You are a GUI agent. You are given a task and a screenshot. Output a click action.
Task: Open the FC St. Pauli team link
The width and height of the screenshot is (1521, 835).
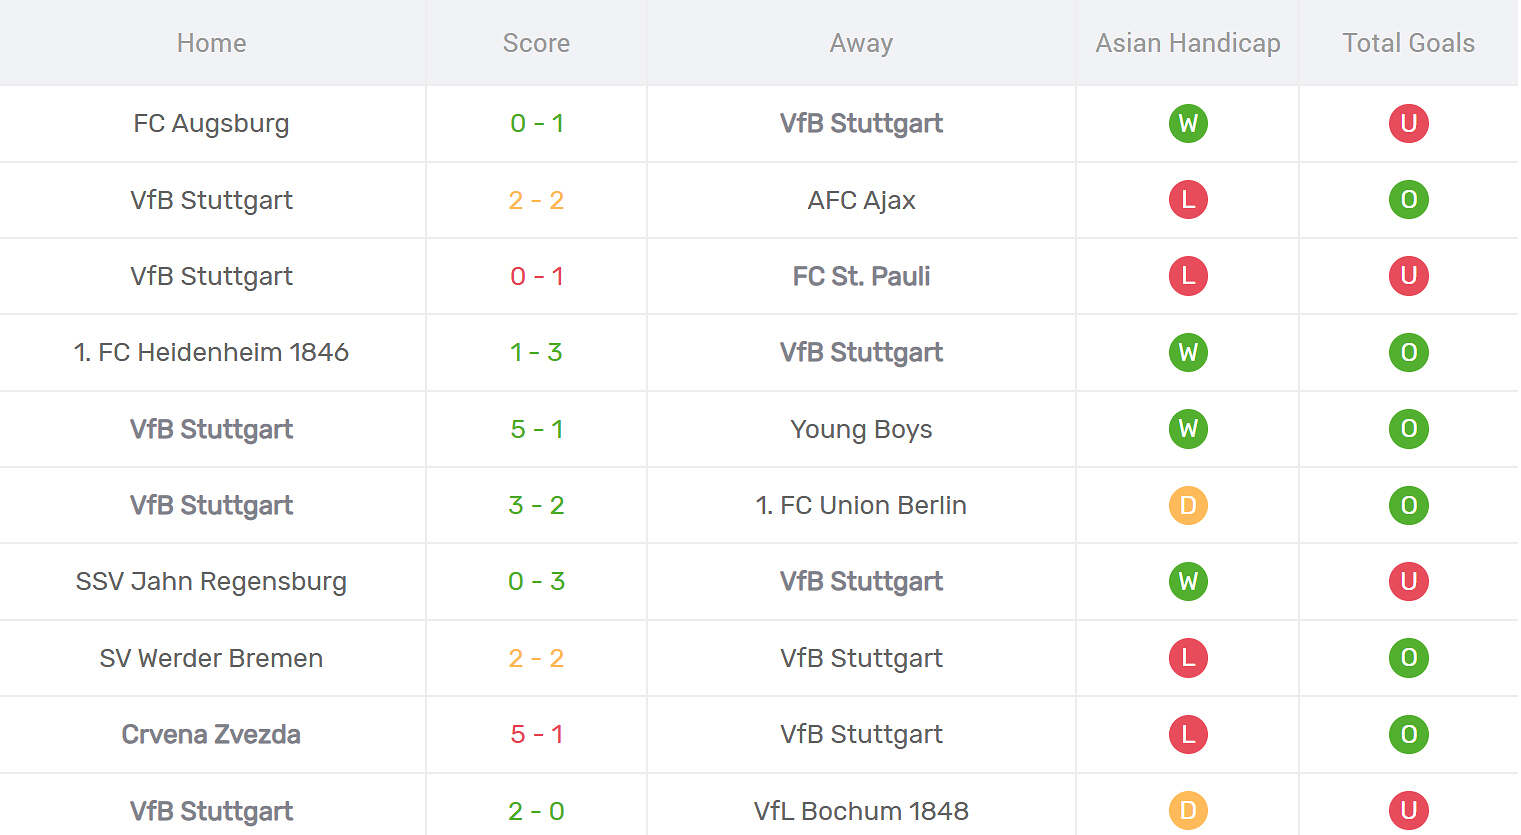coord(861,276)
